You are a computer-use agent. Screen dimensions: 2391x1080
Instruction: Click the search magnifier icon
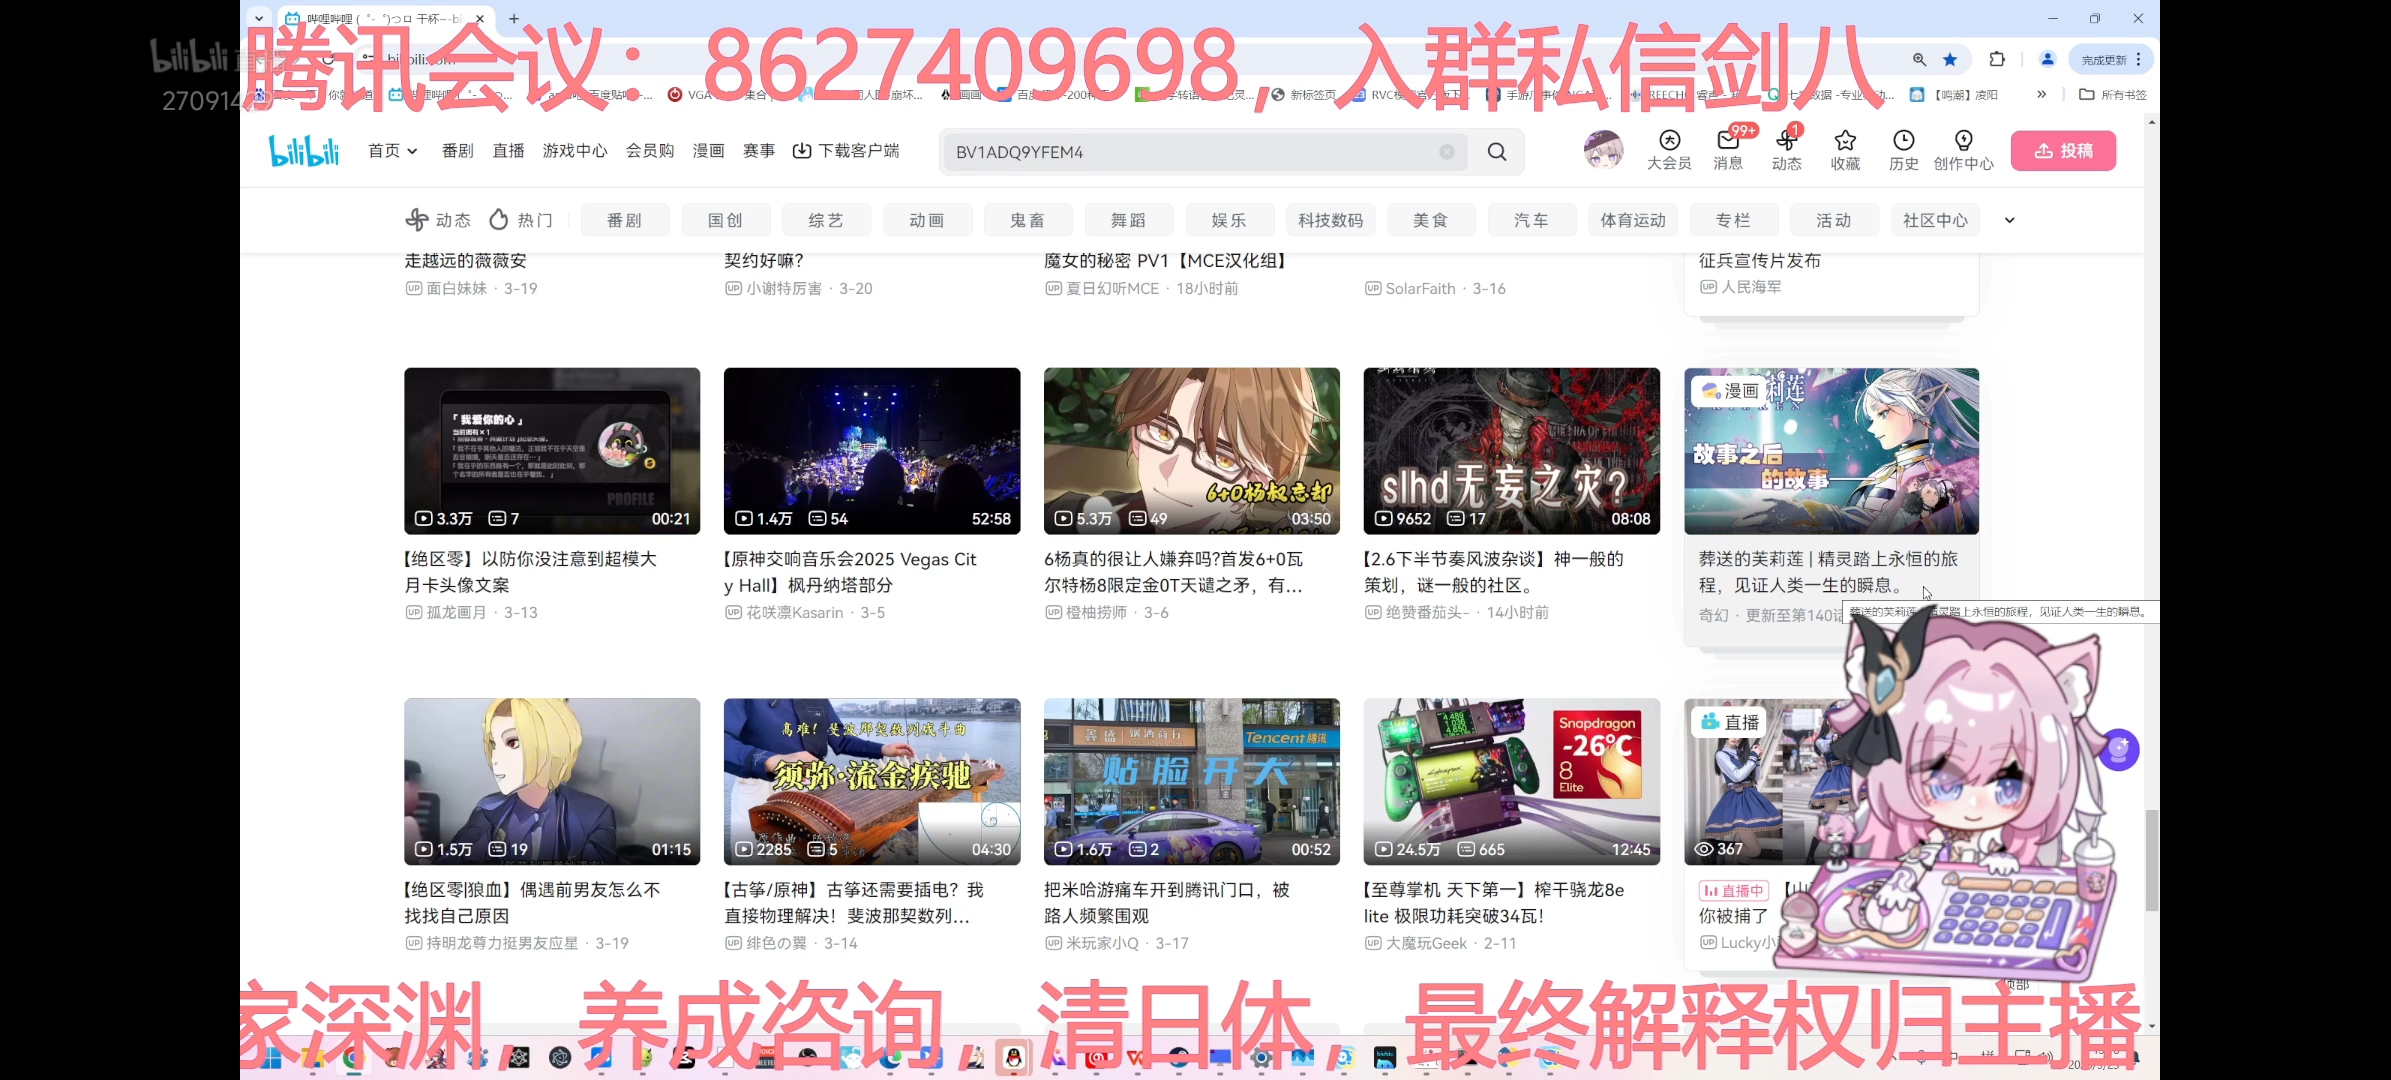pos(1497,152)
